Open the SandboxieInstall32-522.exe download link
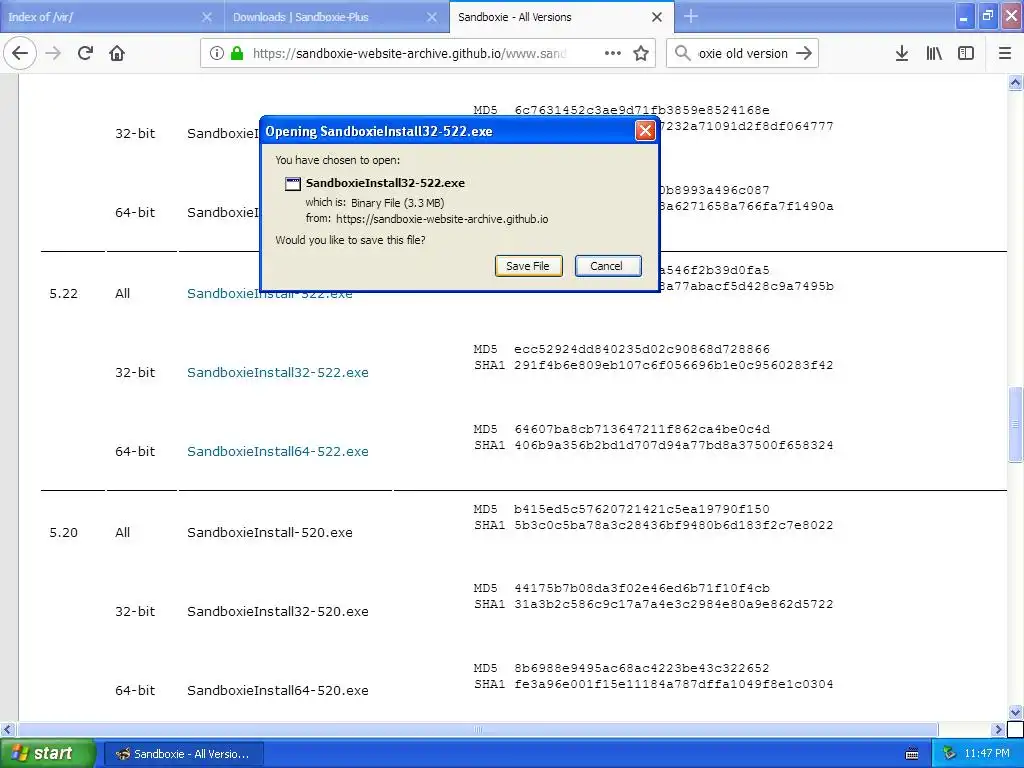This screenshot has width=1024, height=768. 278,372
